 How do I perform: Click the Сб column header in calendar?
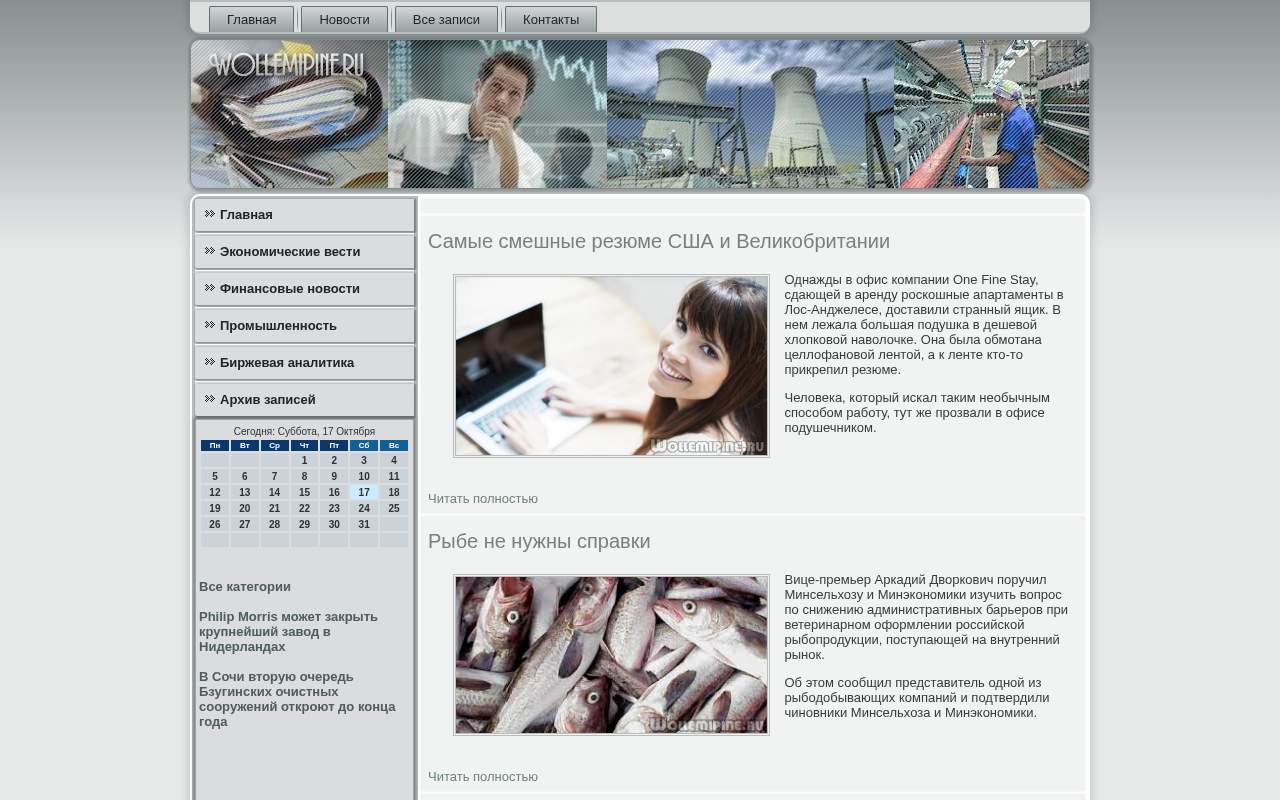[x=364, y=445]
